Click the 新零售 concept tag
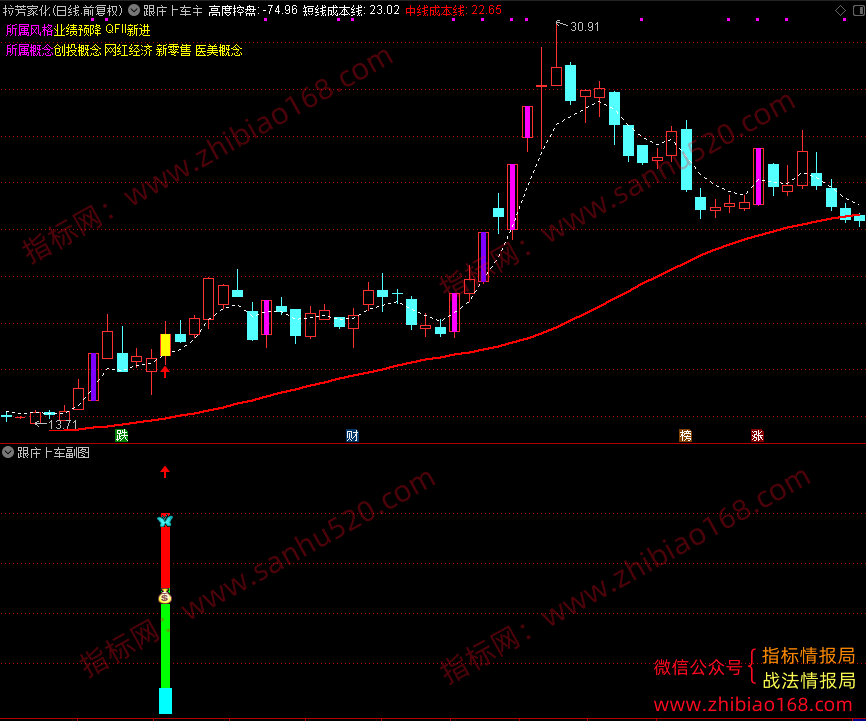866x721 pixels. pos(173,50)
